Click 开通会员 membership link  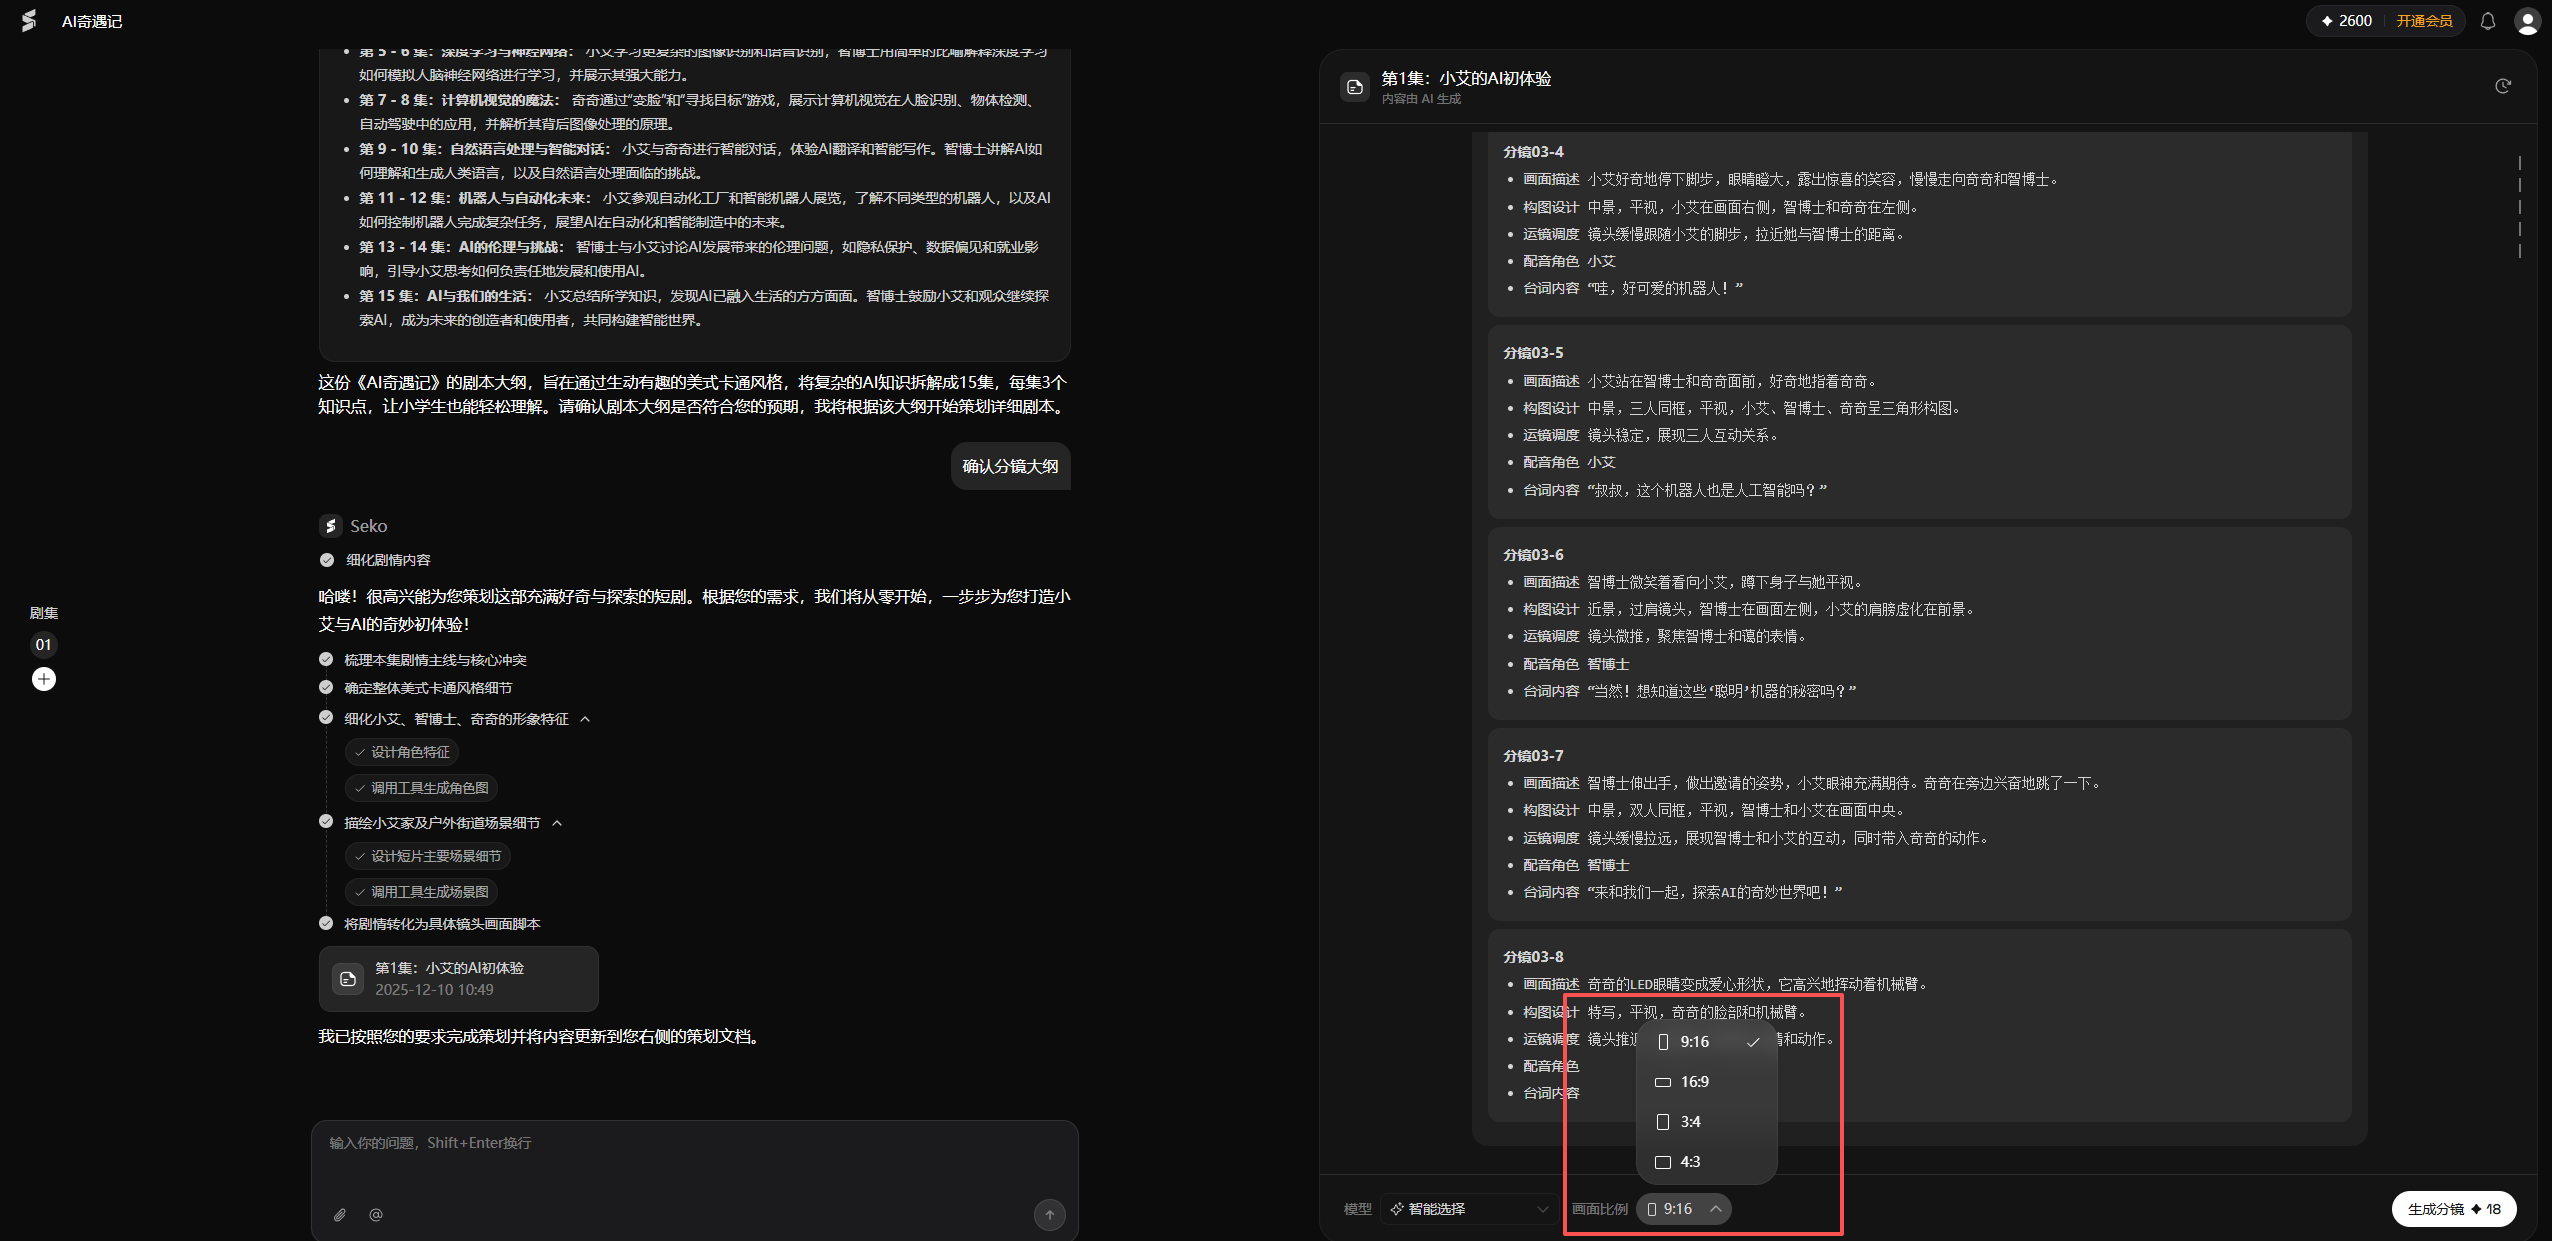pos(2424,21)
